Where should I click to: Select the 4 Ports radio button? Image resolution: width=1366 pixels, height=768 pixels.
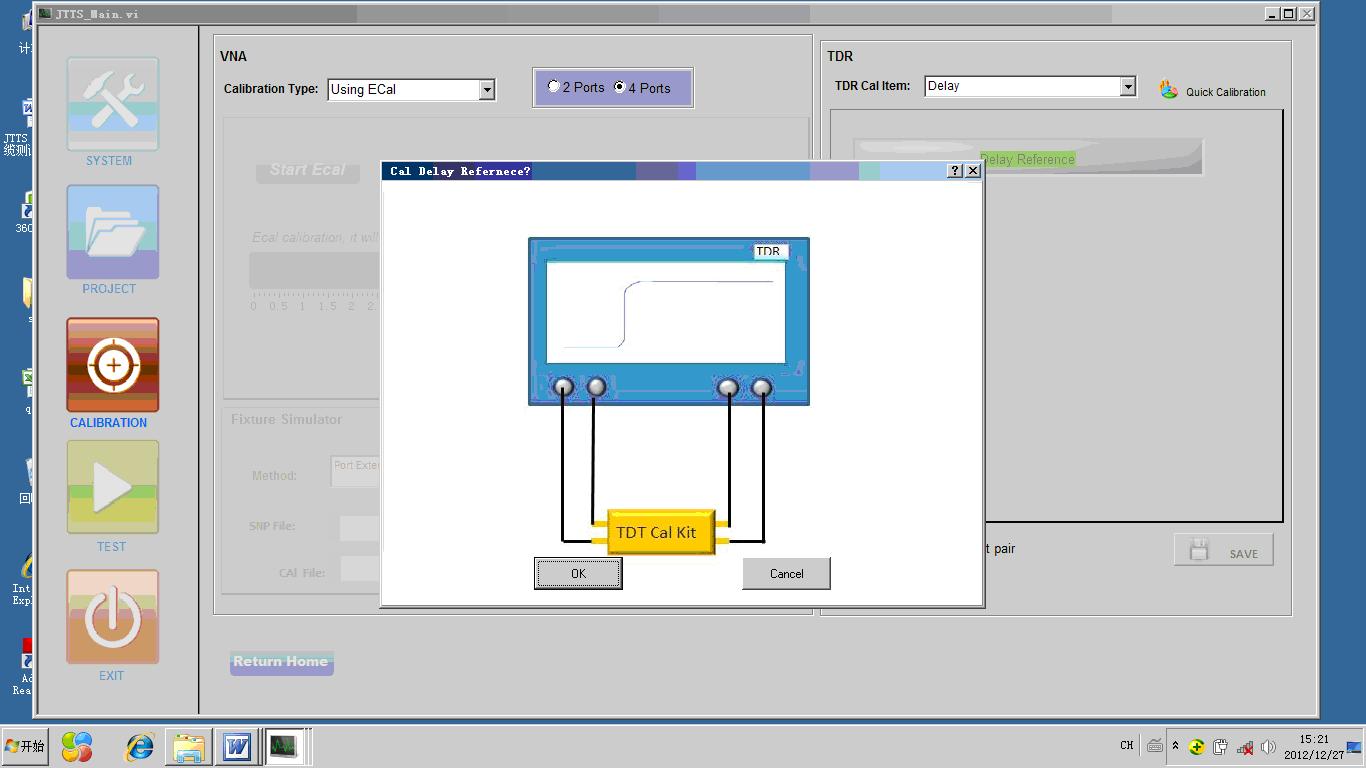[x=620, y=87]
